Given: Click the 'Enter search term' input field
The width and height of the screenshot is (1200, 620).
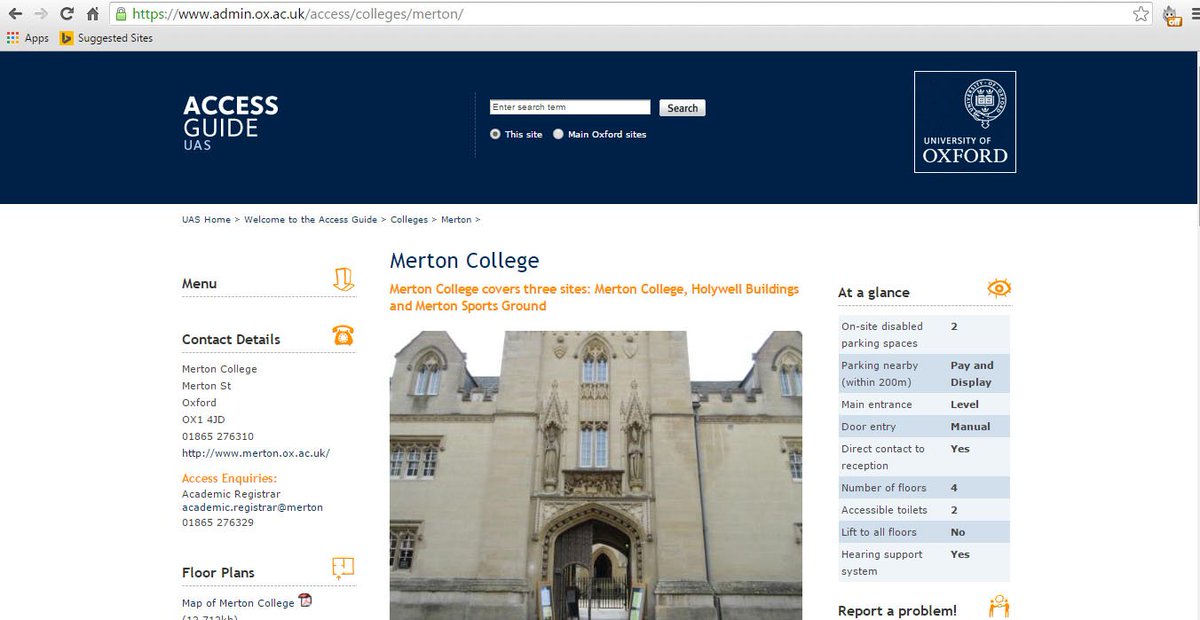Looking at the screenshot, I should (x=570, y=107).
